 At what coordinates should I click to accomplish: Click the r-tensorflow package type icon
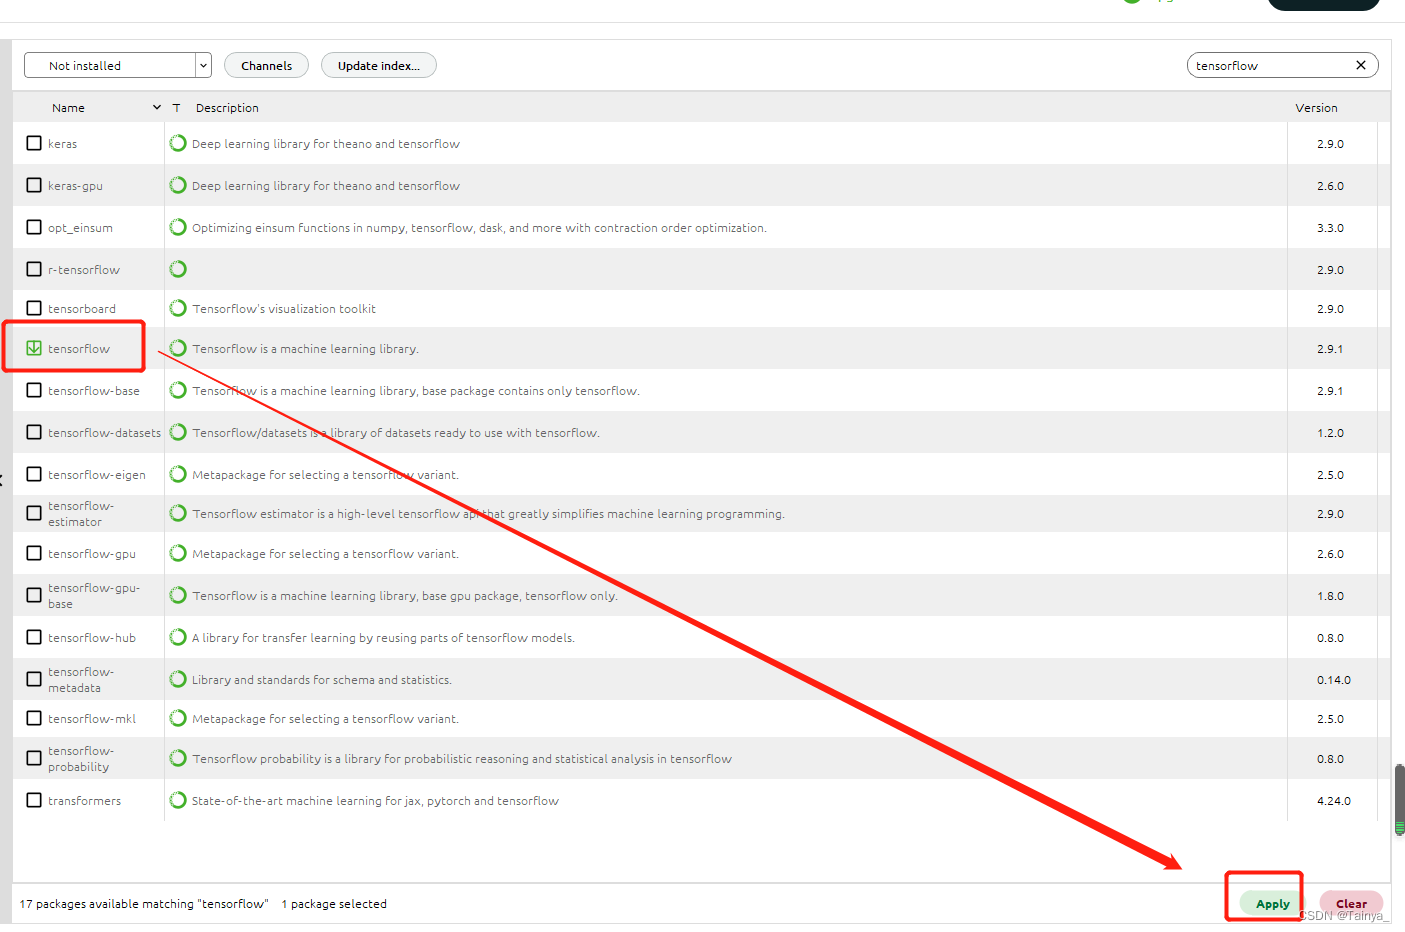178,269
